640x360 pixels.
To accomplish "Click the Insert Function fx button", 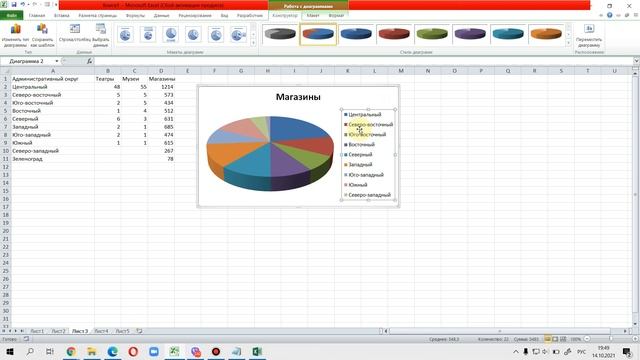I will pos(89,61).
